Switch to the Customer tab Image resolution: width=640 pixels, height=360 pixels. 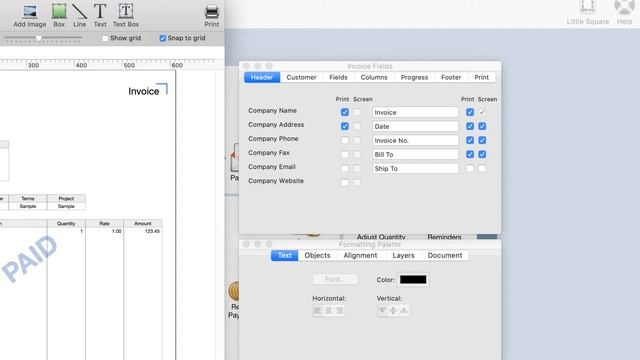301,77
